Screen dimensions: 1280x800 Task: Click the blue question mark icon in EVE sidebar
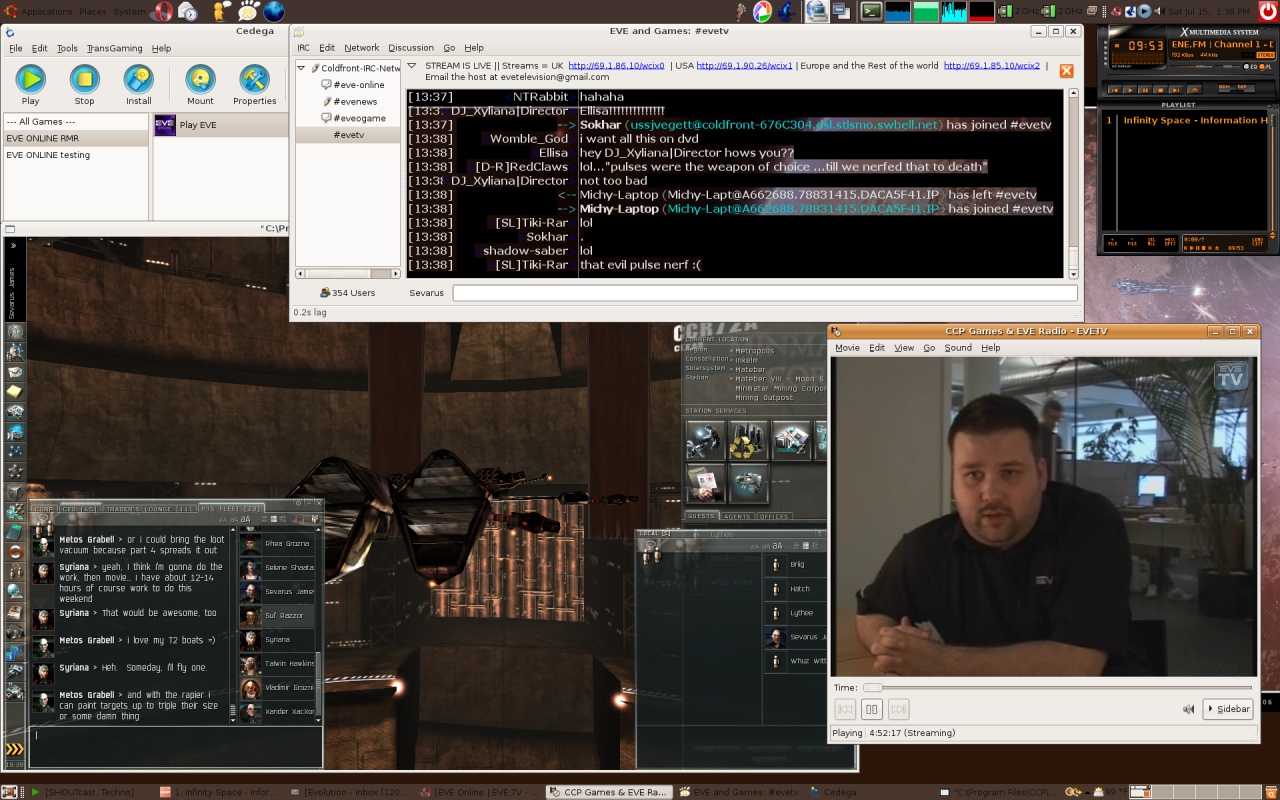tap(15, 652)
